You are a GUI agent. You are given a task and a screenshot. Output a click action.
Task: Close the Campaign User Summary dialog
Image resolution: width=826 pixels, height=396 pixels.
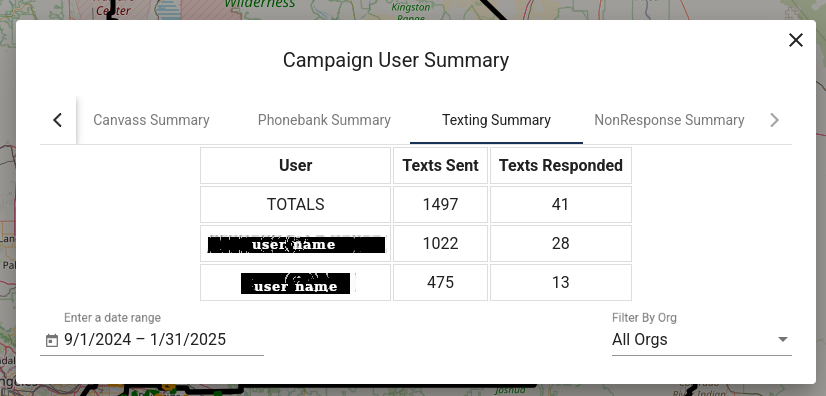(795, 40)
